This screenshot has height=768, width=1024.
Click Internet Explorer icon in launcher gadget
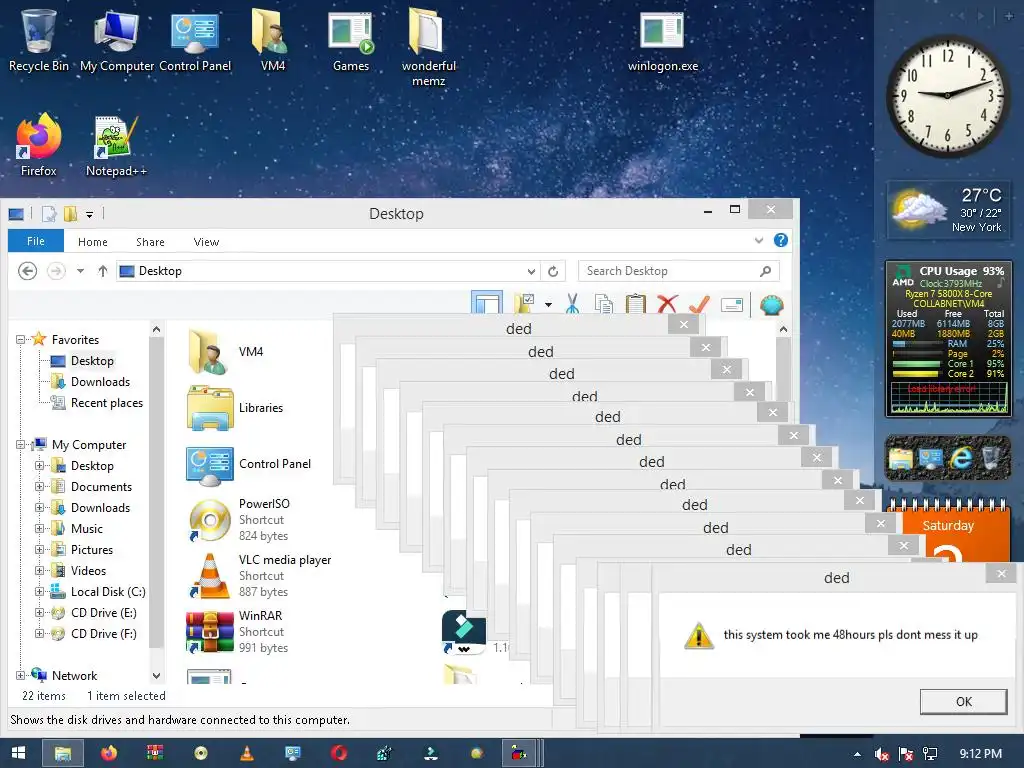[x=961, y=458]
